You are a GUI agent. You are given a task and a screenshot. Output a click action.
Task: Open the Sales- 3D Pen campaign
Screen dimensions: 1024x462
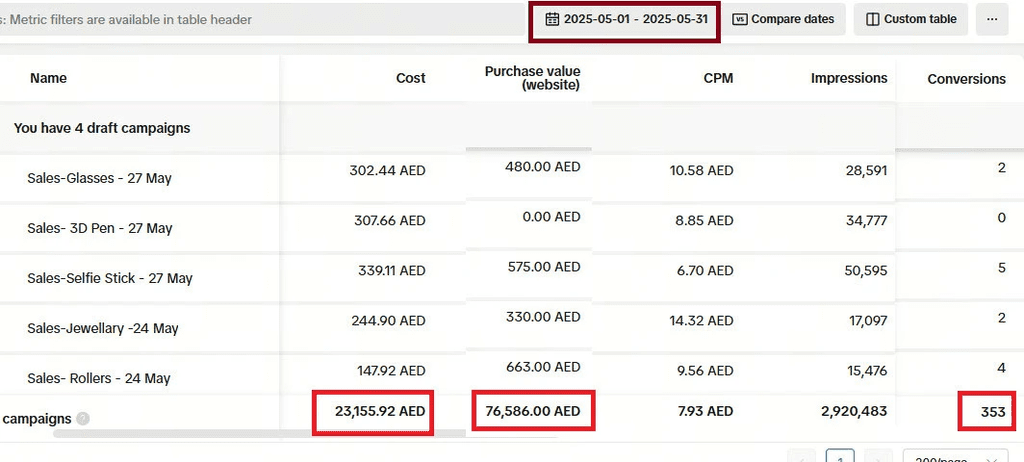[99, 228]
